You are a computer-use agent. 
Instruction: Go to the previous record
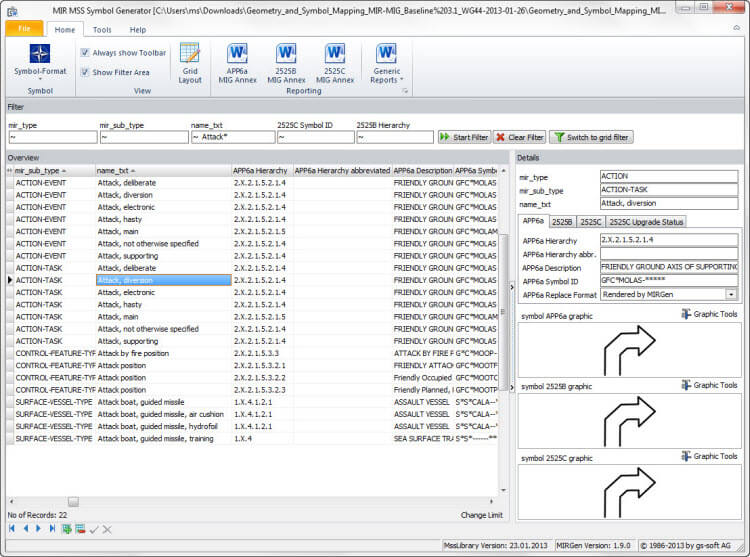pos(26,529)
